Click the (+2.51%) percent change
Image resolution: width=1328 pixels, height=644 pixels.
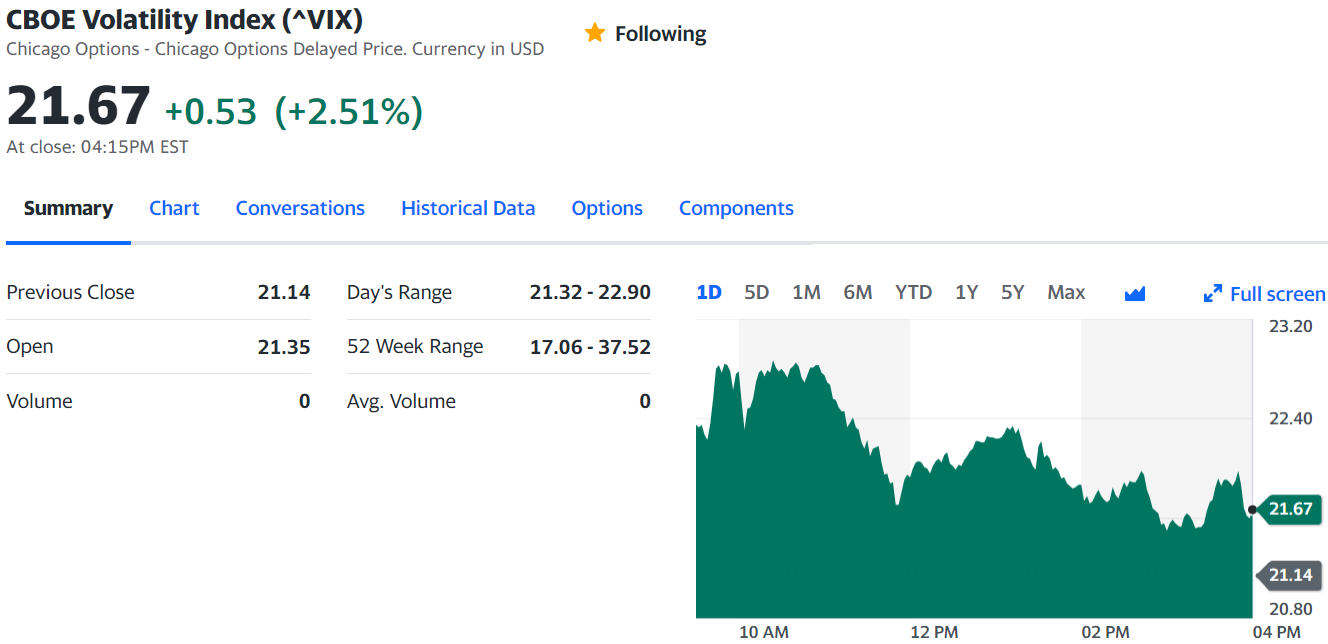pyautogui.click(x=348, y=112)
